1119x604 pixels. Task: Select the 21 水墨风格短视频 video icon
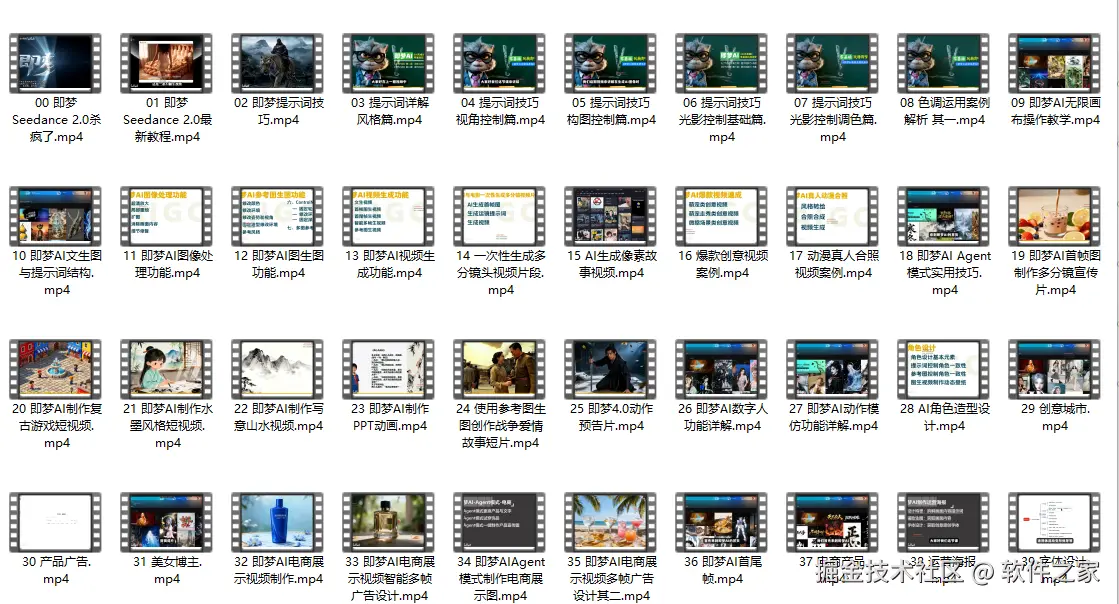coord(166,369)
